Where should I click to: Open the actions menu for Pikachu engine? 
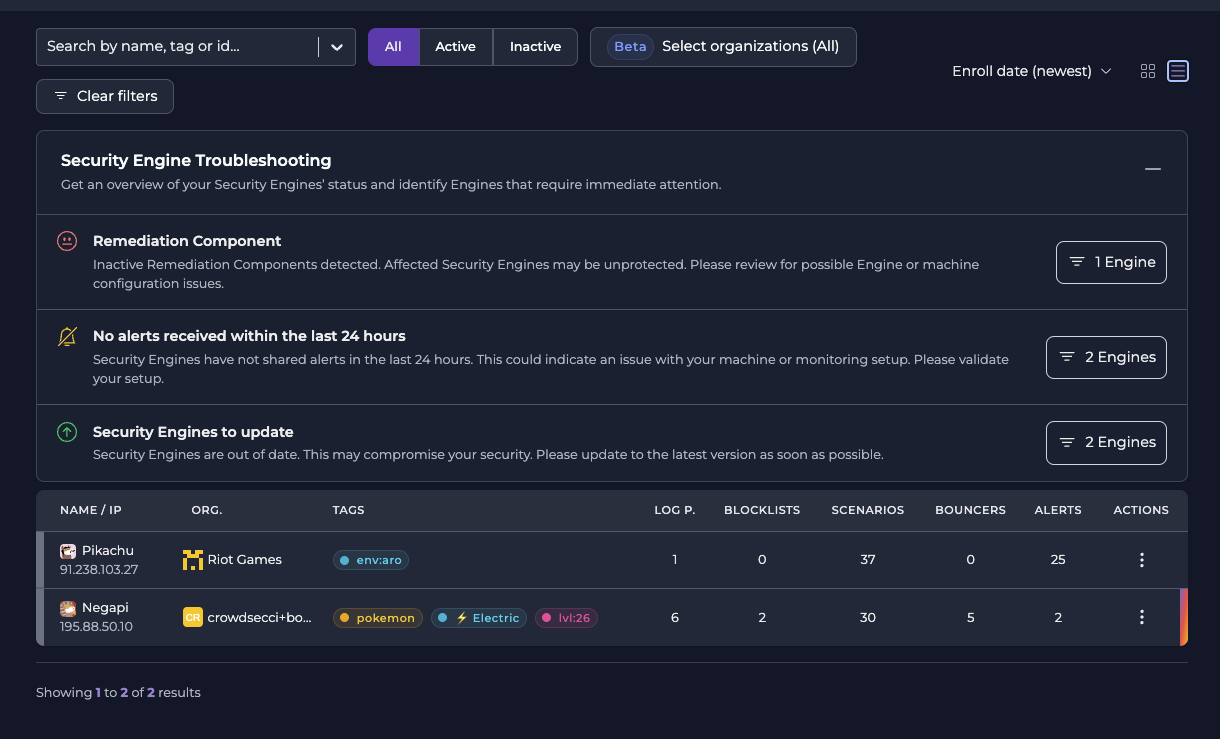point(1141,560)
